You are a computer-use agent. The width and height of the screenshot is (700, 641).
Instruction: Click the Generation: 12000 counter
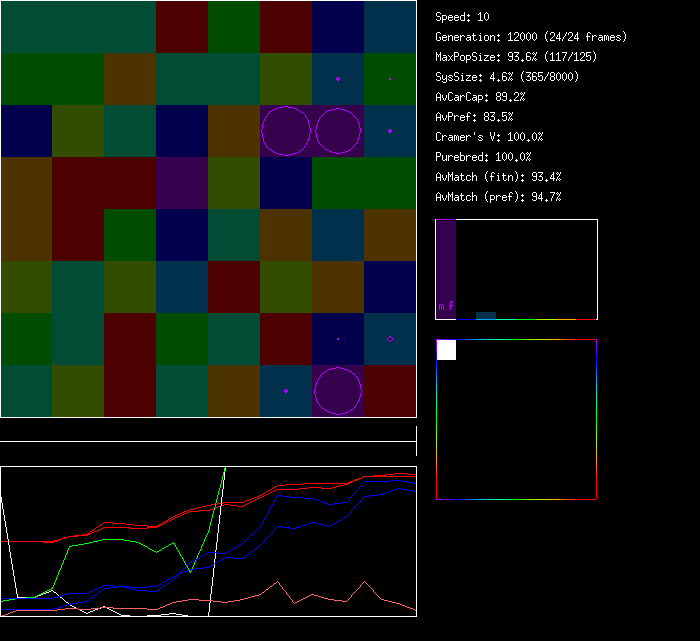531,37
